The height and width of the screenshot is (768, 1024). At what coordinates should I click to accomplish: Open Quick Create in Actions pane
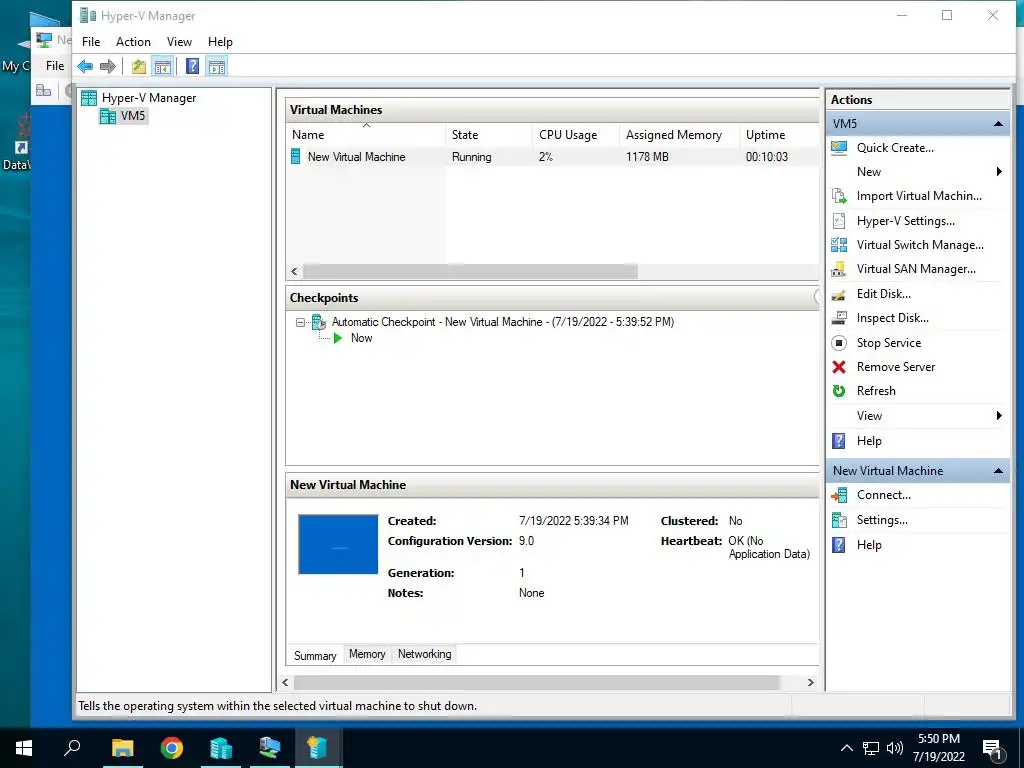click(895, 148)
